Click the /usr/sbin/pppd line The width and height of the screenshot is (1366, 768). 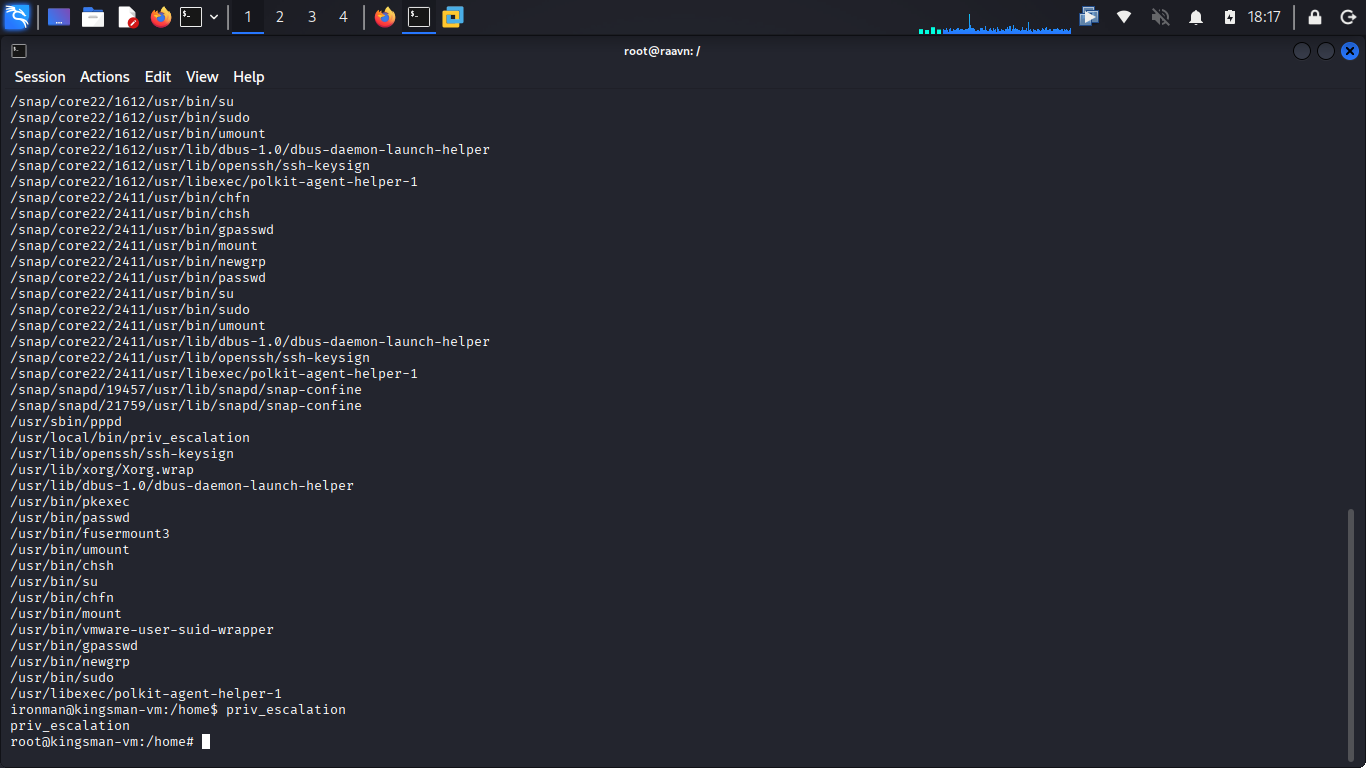point(66,422)
